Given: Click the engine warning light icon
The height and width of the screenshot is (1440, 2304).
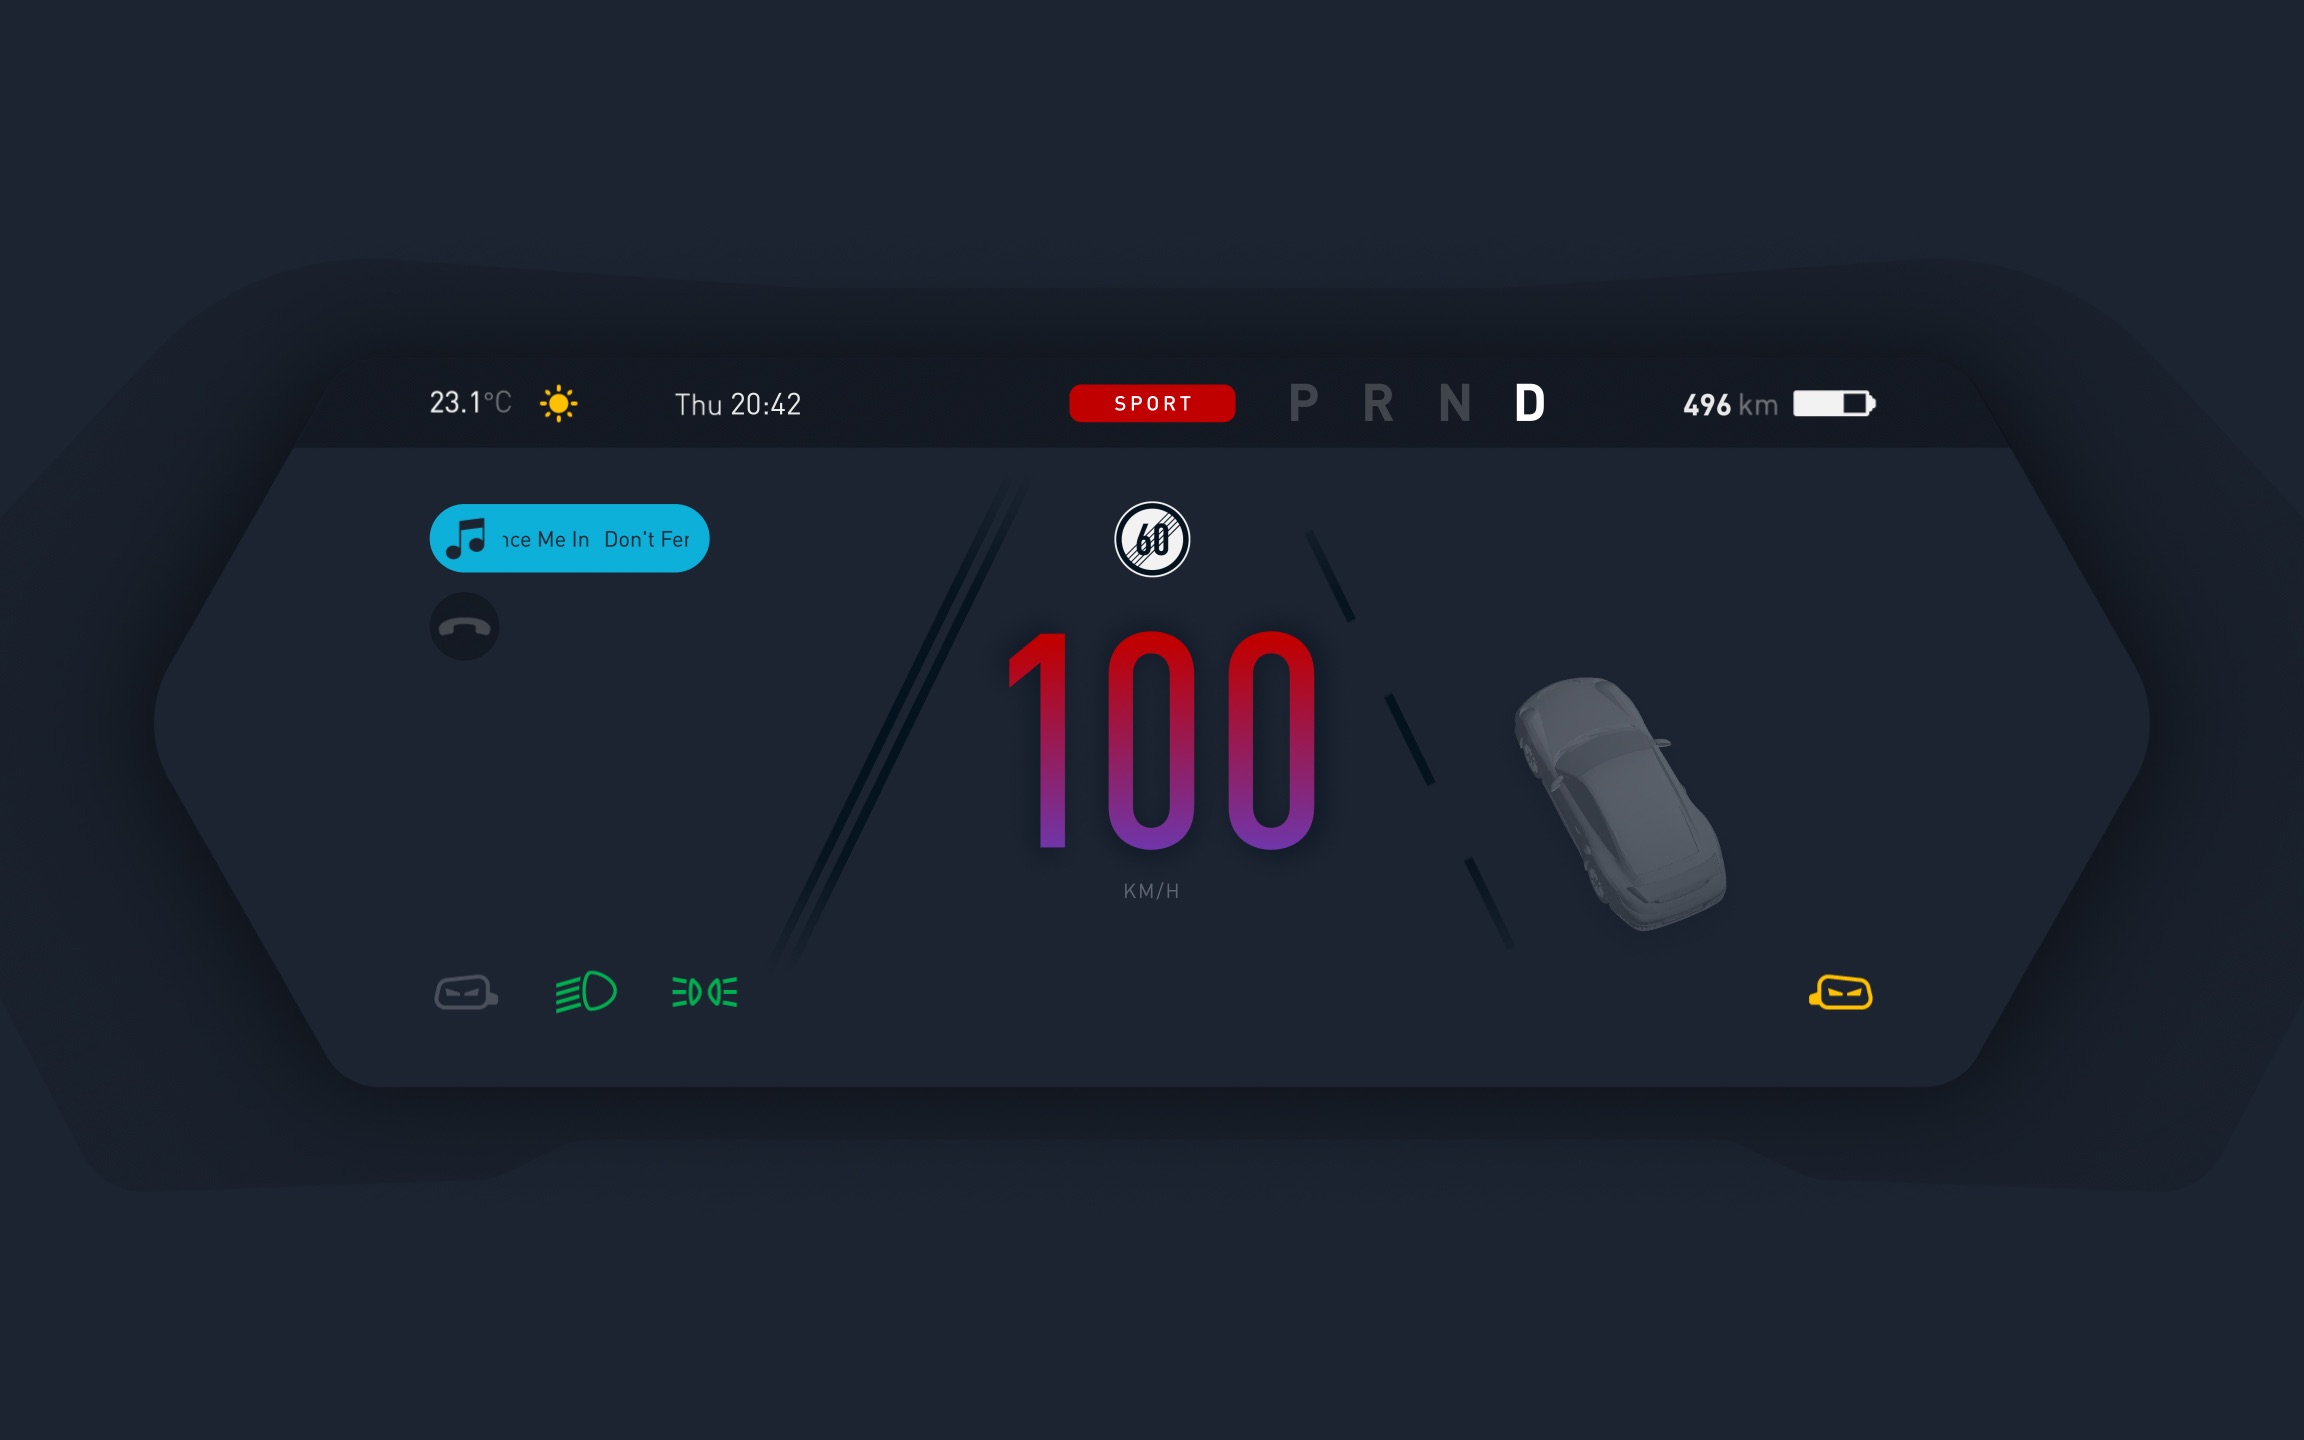Looking at the screenshot, I should click(1838, 994).
